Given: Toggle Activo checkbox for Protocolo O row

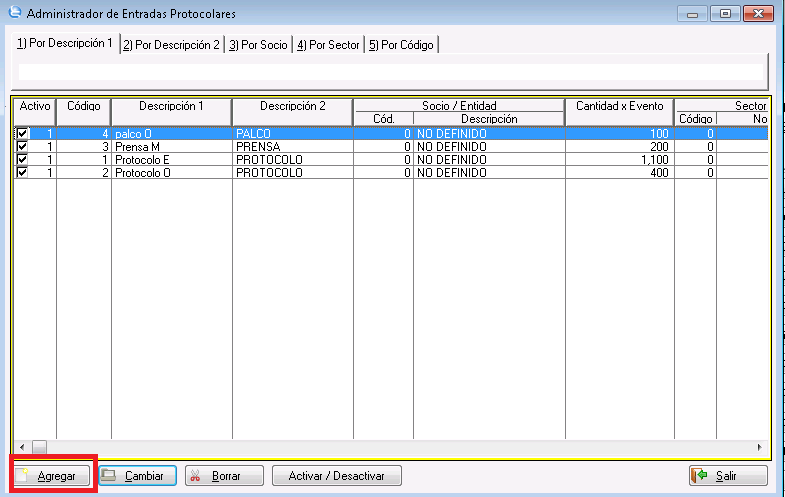Looking at the screenshot, I should point(22,172).
